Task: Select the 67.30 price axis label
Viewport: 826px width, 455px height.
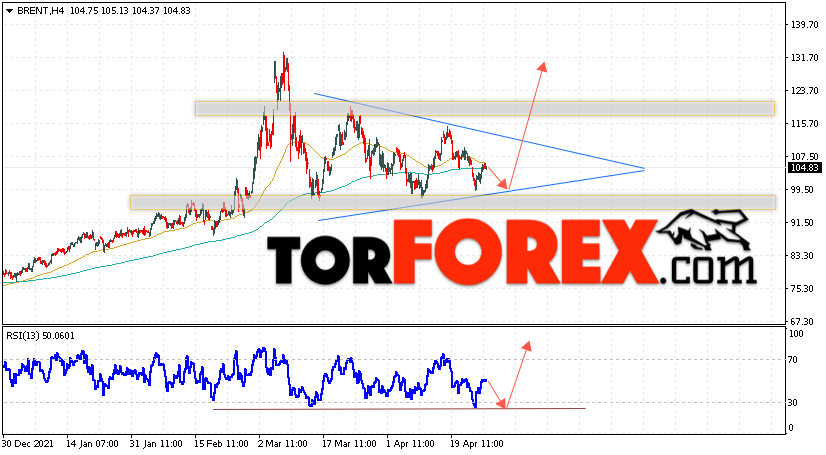Action: [804, 321]
